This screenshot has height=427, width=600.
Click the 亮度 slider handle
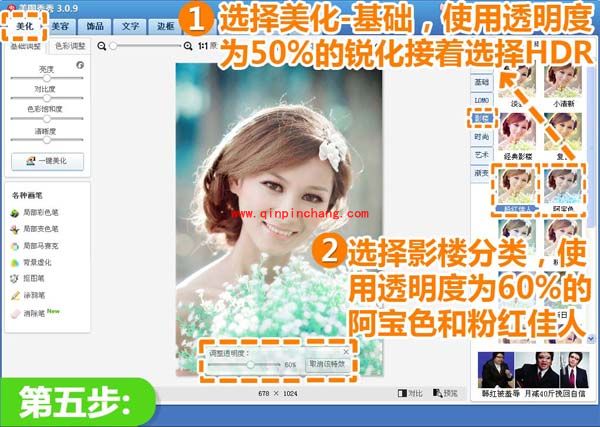pos(47,78)
